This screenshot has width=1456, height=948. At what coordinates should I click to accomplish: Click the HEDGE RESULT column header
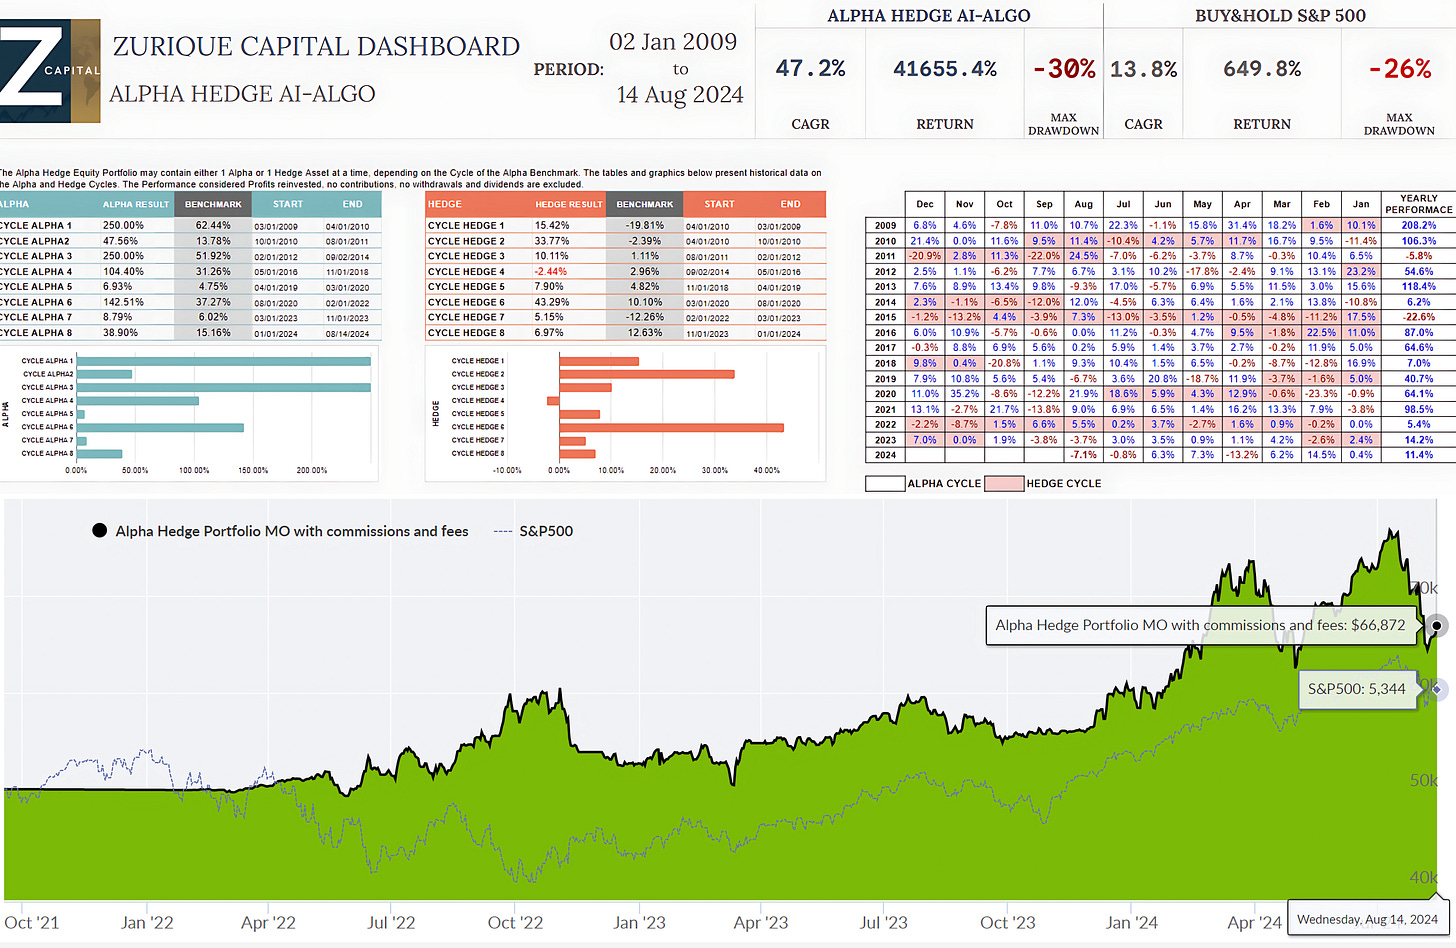(x=569, y=204)
